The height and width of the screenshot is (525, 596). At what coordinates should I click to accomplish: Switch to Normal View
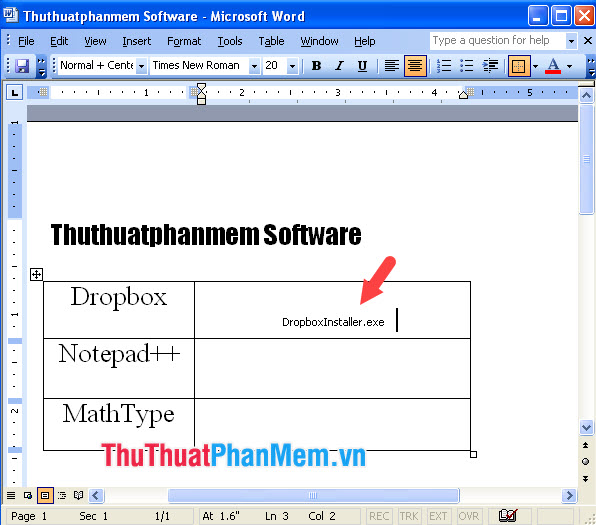coord(11,495)
